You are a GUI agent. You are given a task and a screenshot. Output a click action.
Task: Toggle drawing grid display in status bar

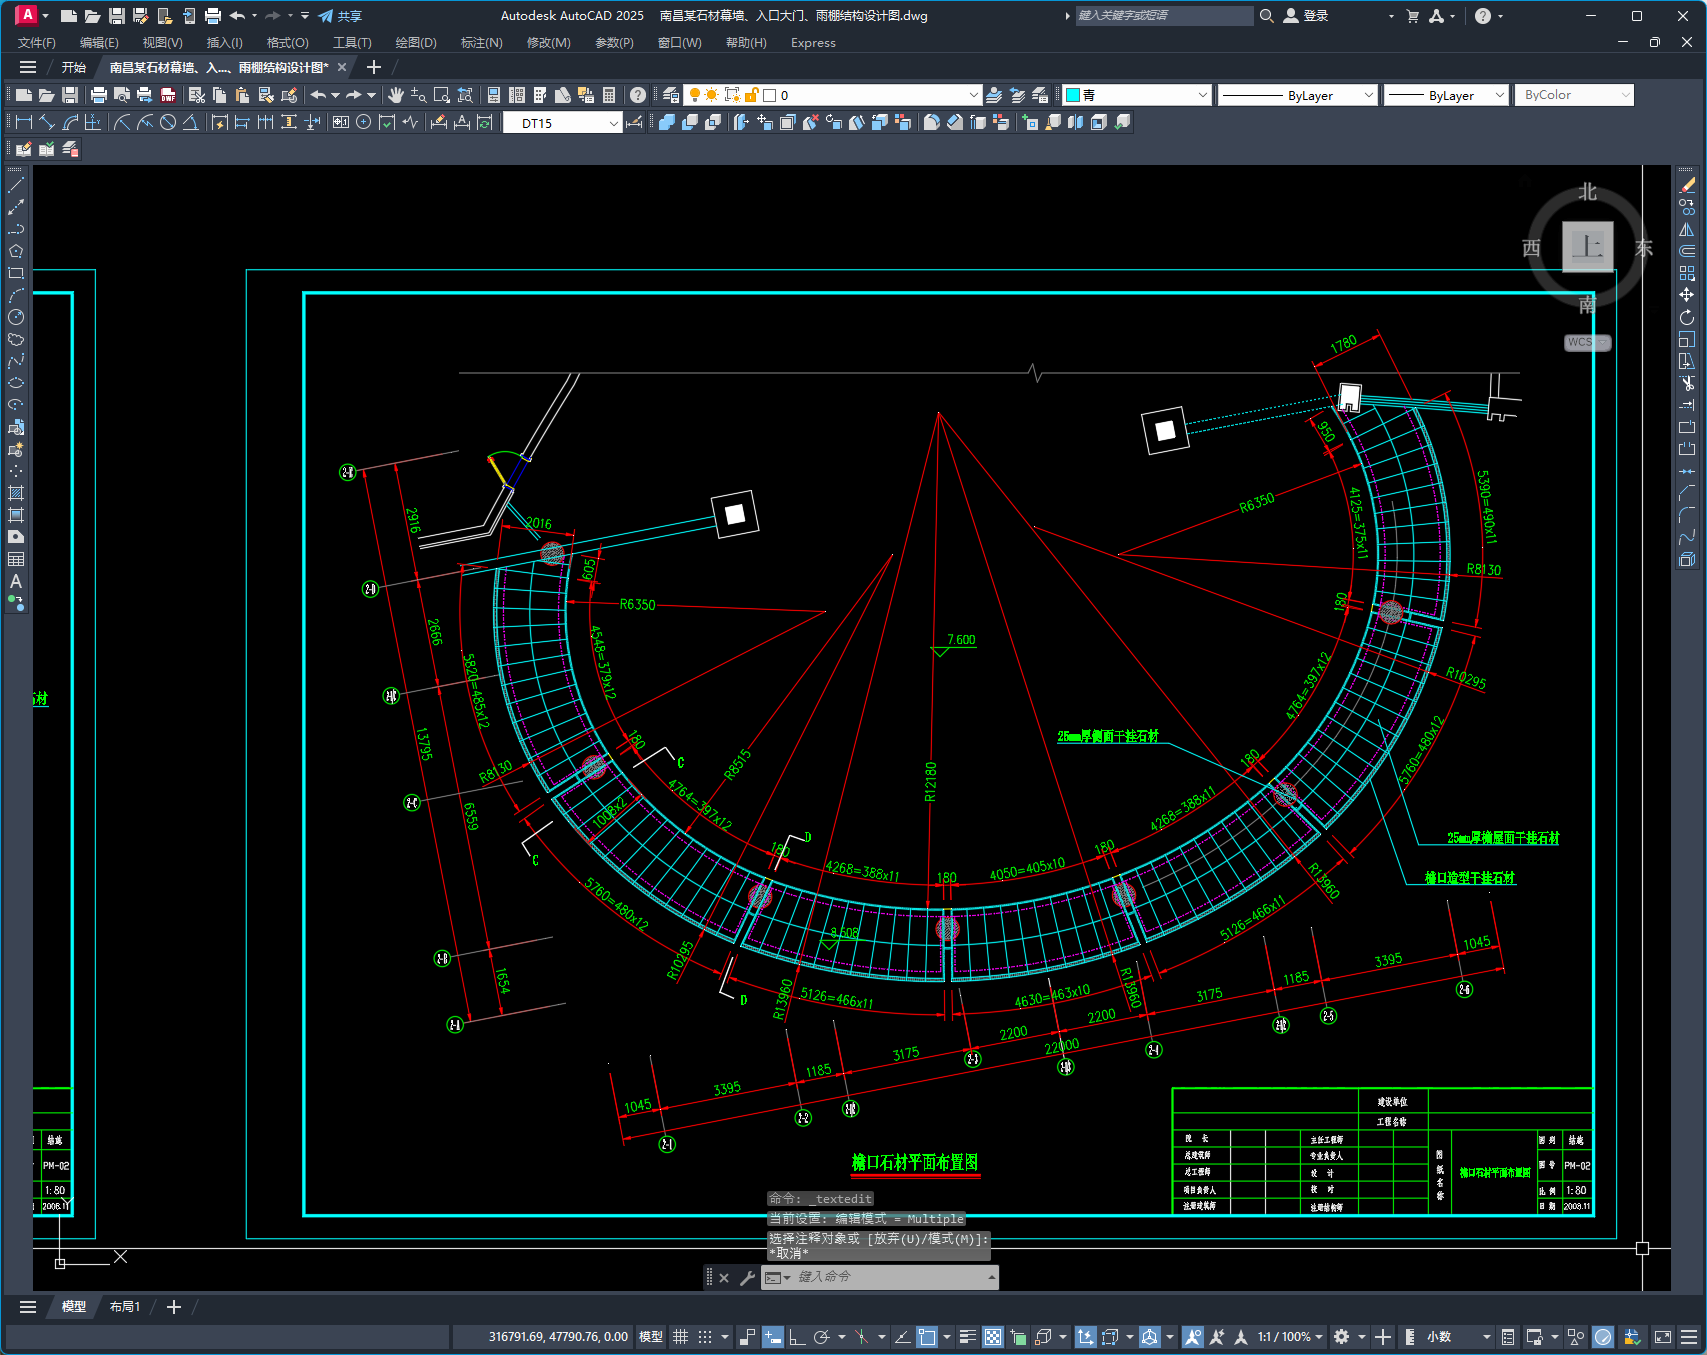[x=680, y=1337]
